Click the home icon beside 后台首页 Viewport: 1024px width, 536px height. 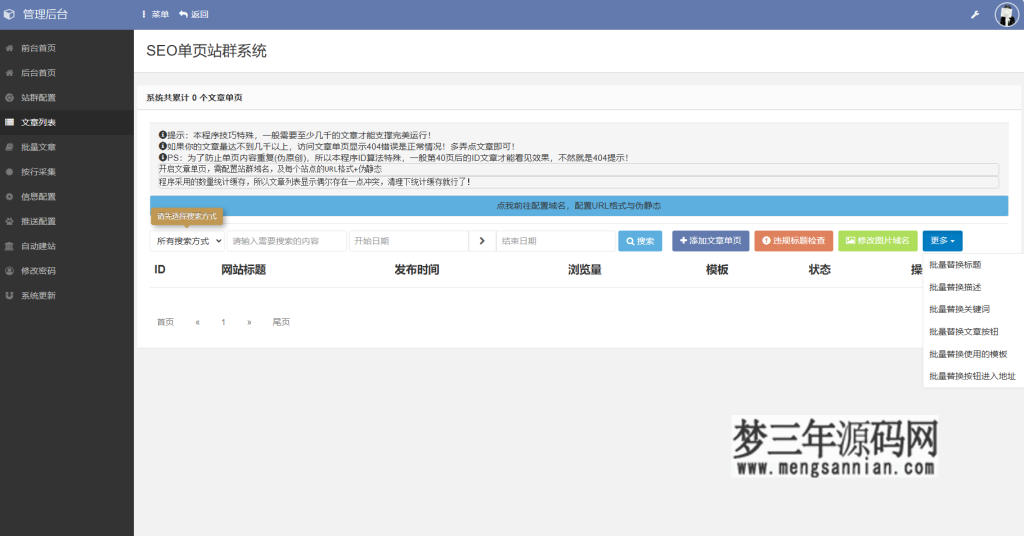(9, 73)
